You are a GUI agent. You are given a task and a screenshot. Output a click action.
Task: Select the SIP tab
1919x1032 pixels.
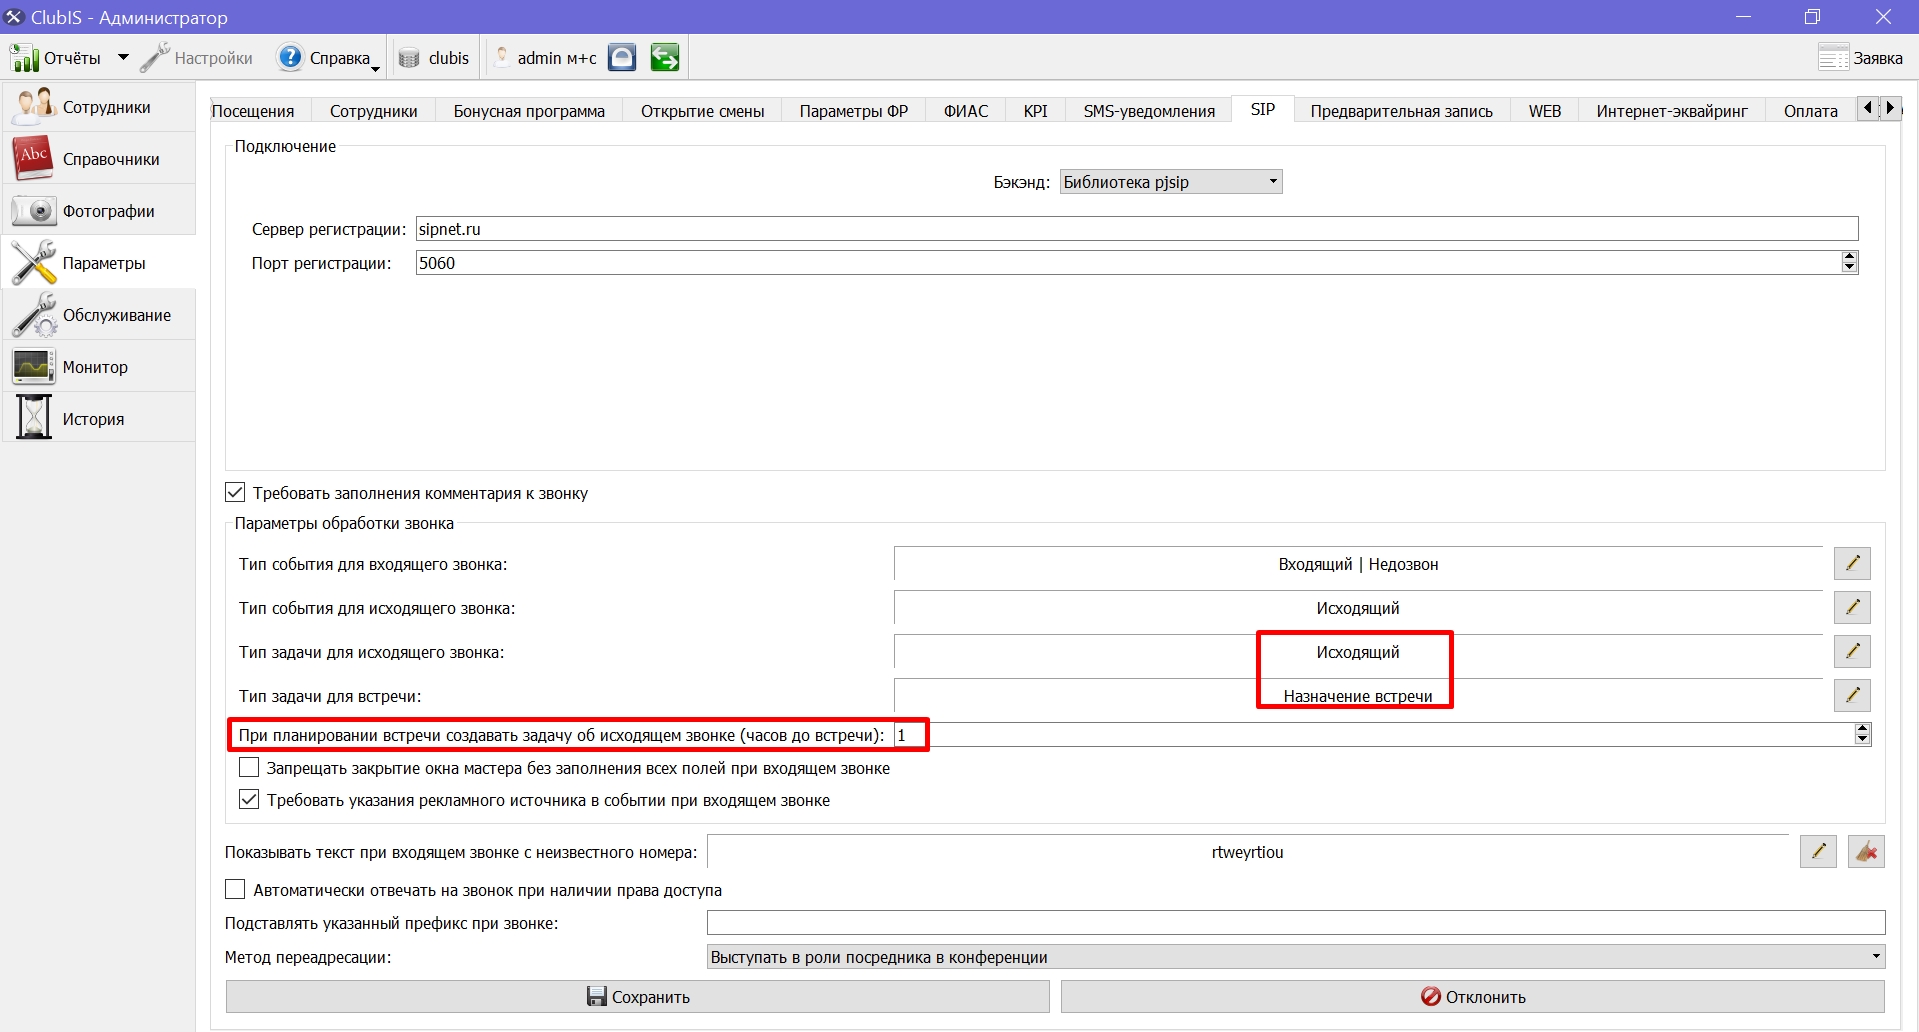(1263, 109)
